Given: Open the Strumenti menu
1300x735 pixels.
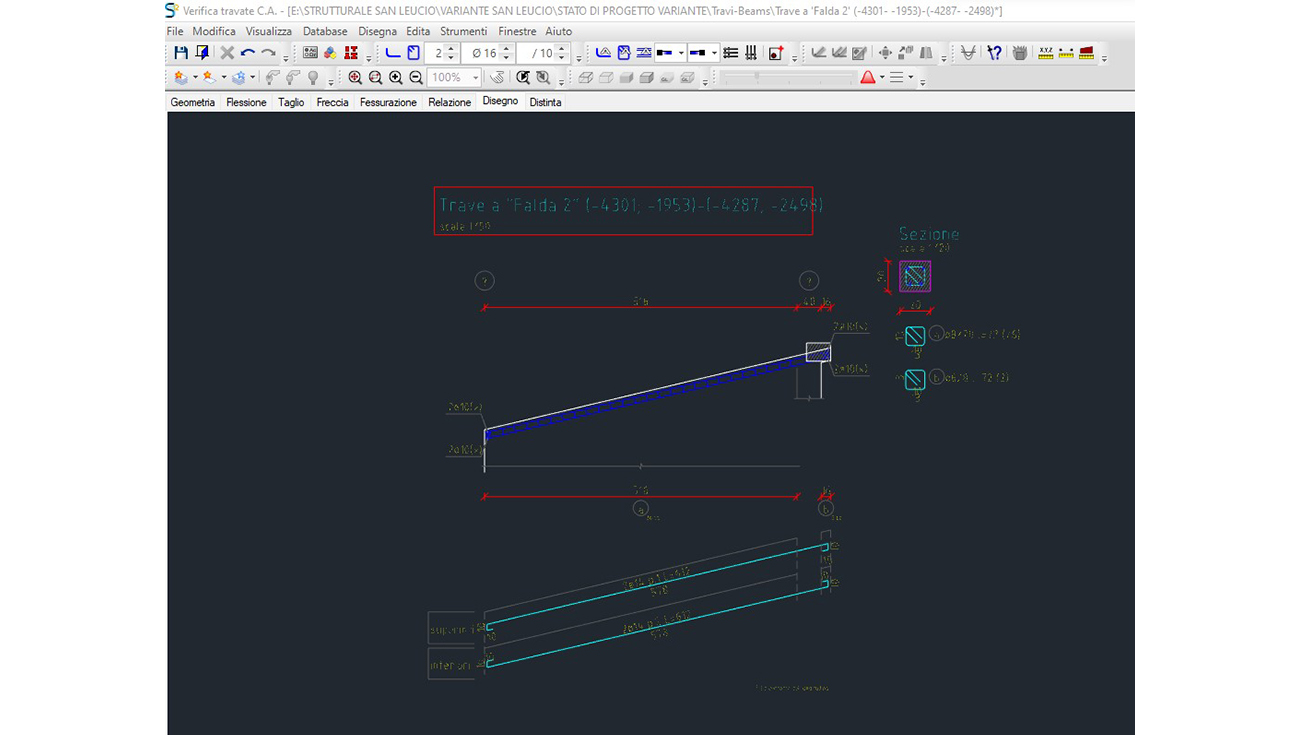Looking at the screenshot, I should click(463, 31).
